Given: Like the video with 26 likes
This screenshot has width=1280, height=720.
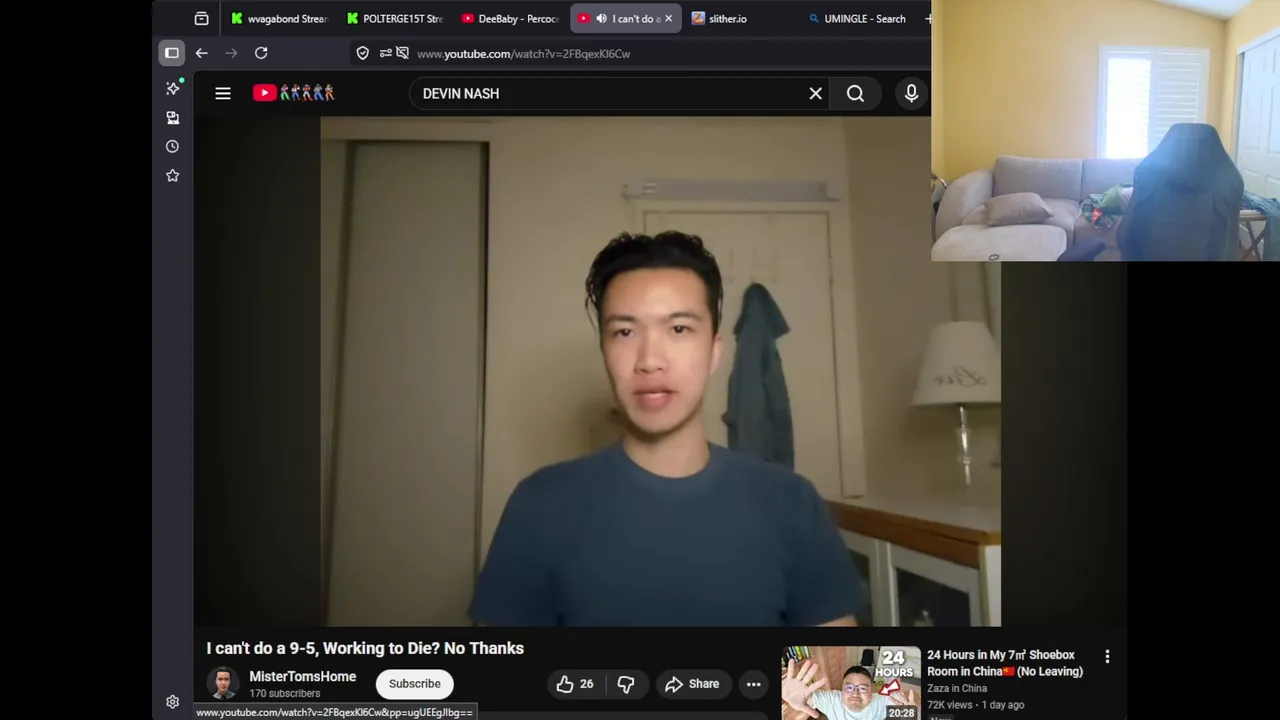Looking at the screenshot, I should pyautogui.click(x=575, y=684).
